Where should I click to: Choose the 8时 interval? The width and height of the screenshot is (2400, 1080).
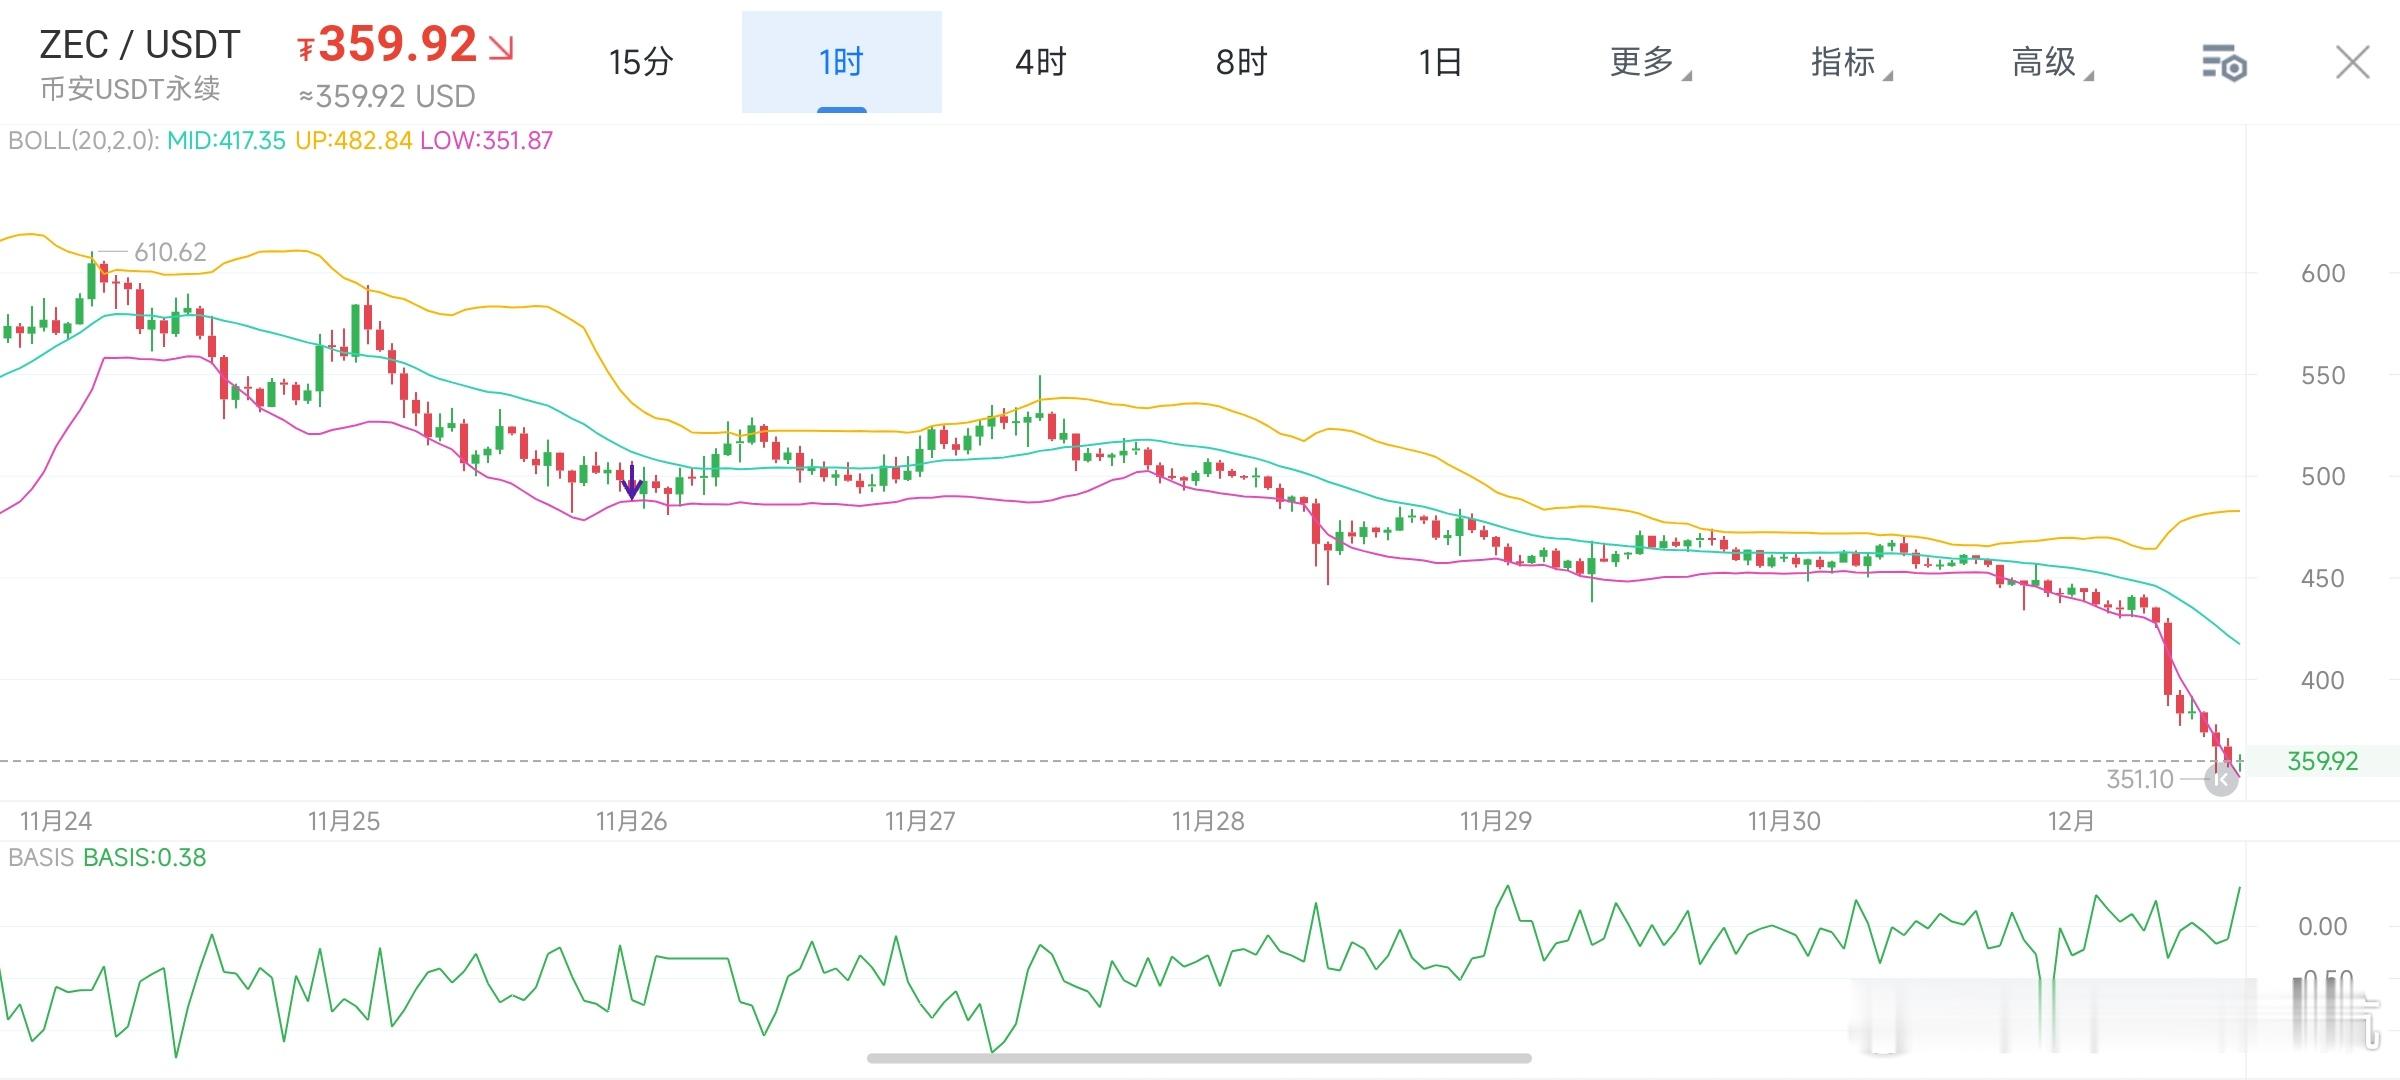(x=1241, y=62)
